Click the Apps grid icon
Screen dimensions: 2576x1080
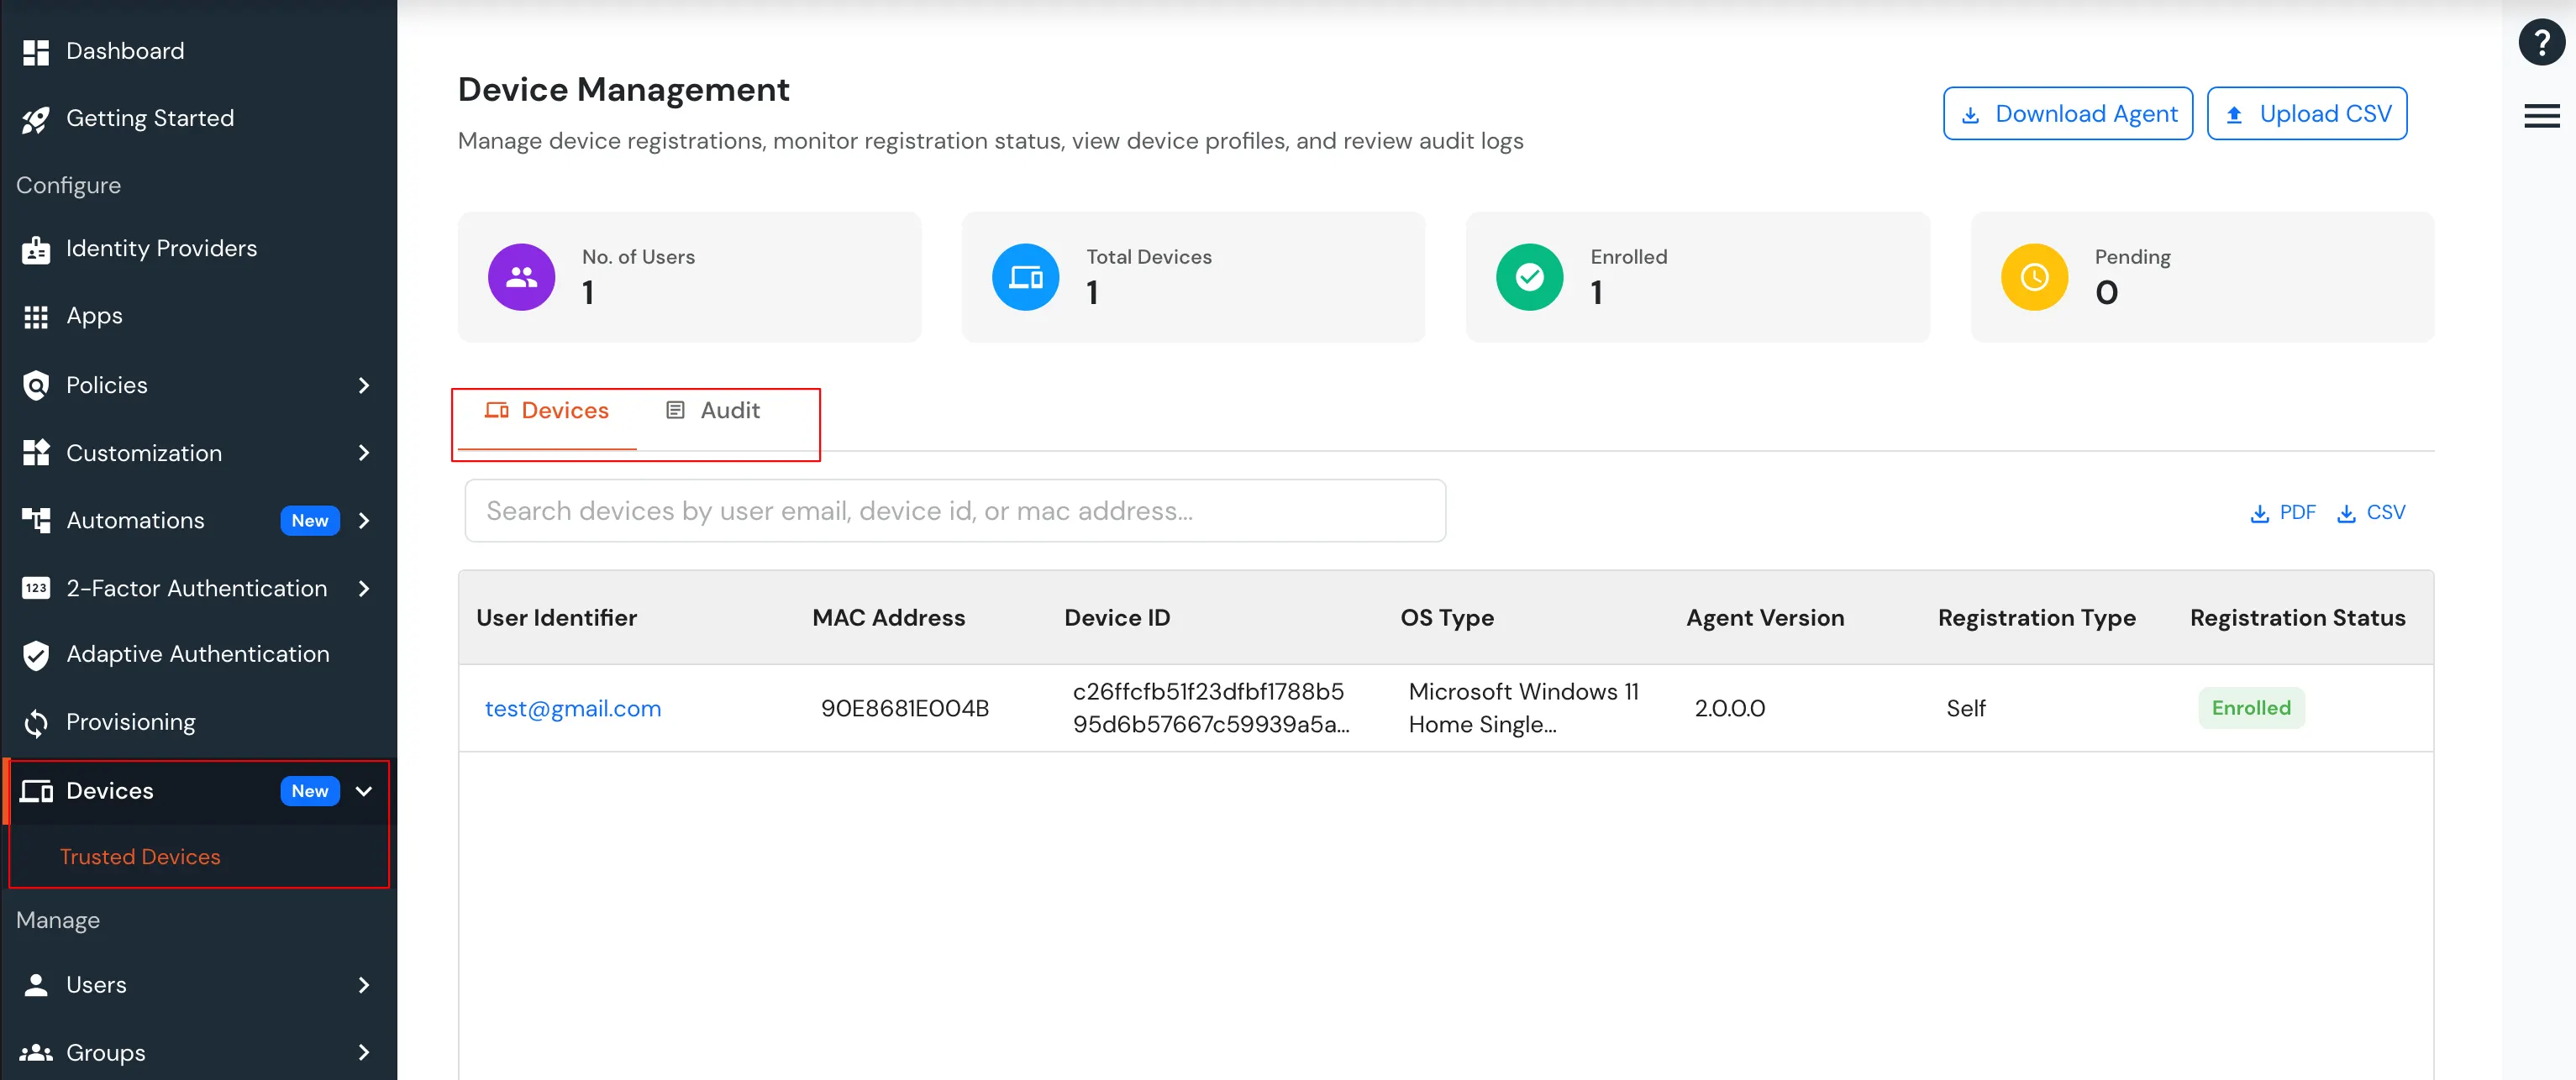(x=35, y=315)
